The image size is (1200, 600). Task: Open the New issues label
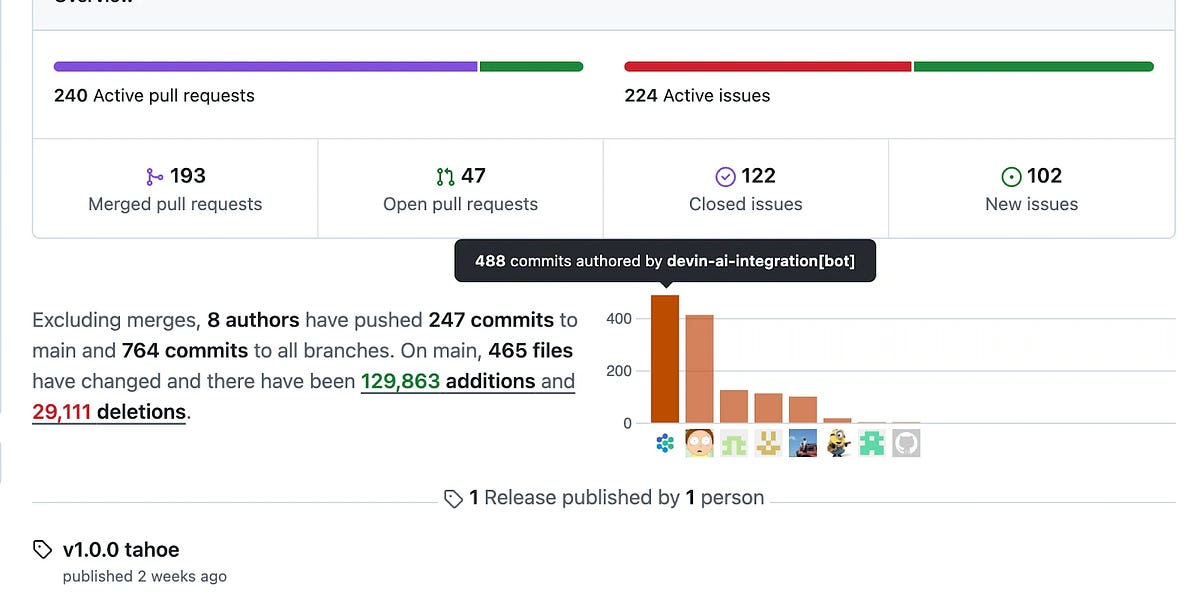(x=1031, y=204)
